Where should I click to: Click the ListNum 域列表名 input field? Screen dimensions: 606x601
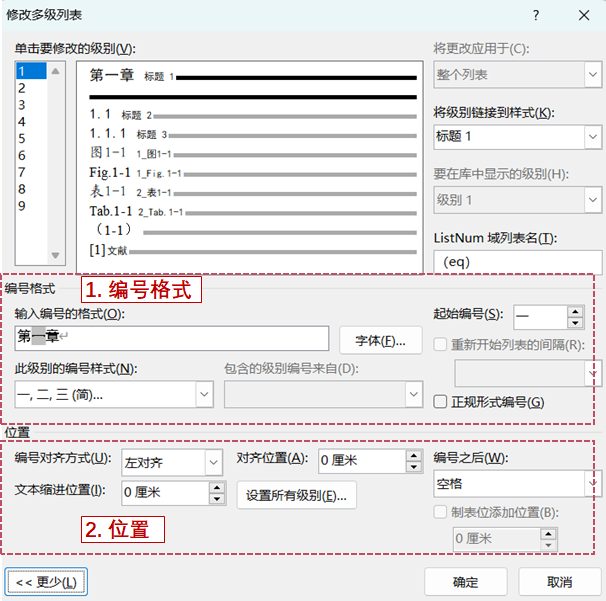point(517,262)
